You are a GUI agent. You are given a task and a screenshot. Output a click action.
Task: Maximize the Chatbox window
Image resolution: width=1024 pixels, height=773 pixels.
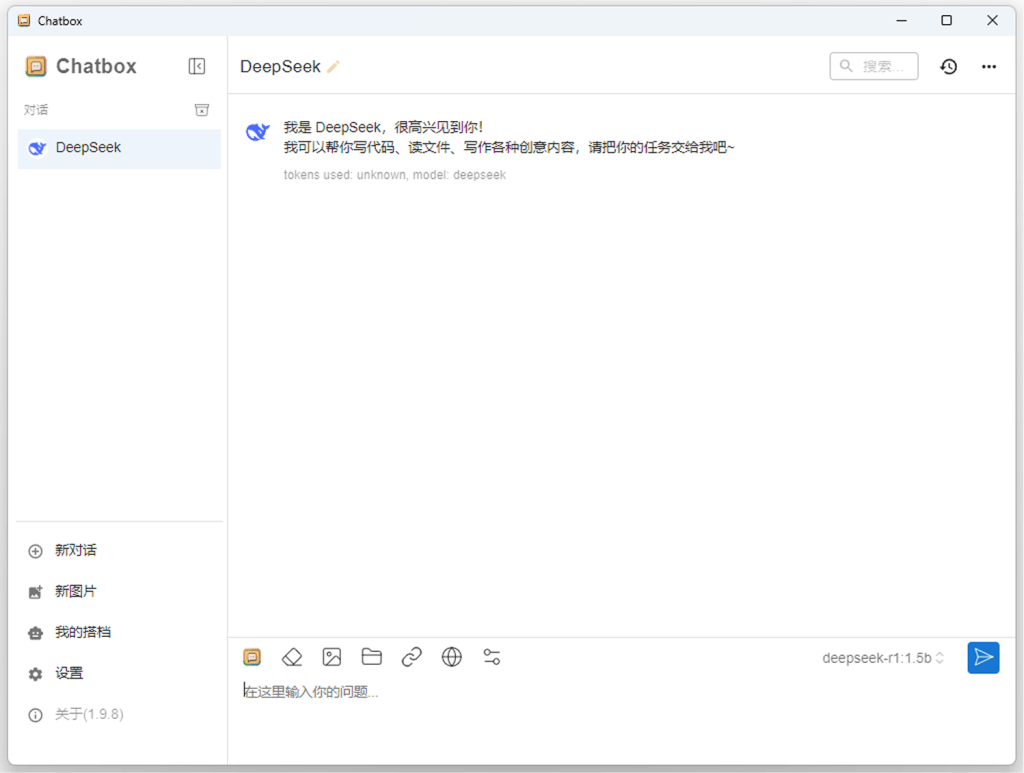[946, 20]
